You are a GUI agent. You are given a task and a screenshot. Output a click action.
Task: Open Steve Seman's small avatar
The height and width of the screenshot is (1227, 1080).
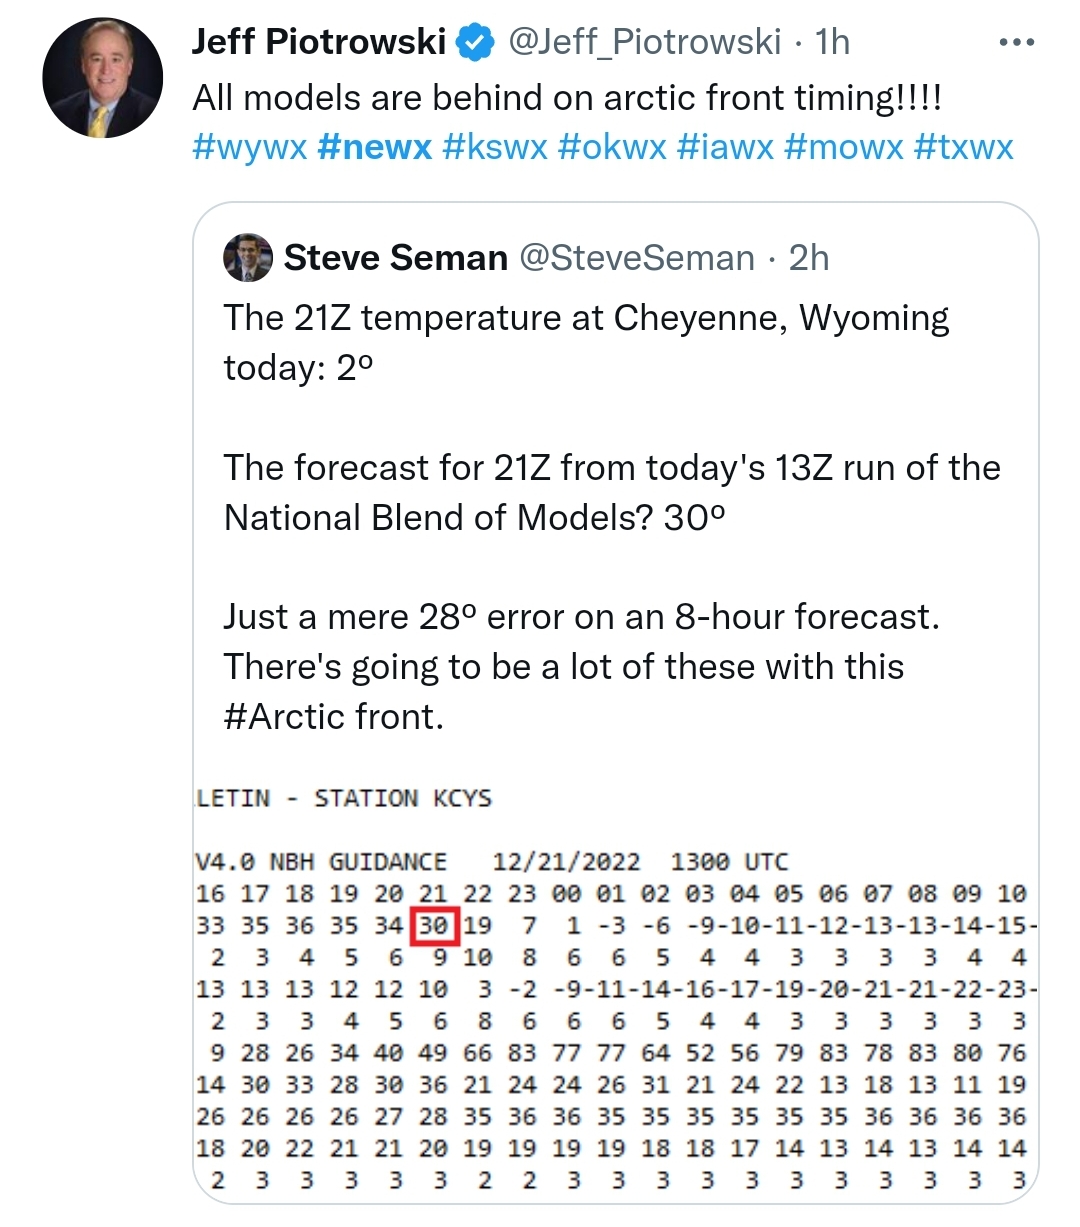(x=248, y=258)
